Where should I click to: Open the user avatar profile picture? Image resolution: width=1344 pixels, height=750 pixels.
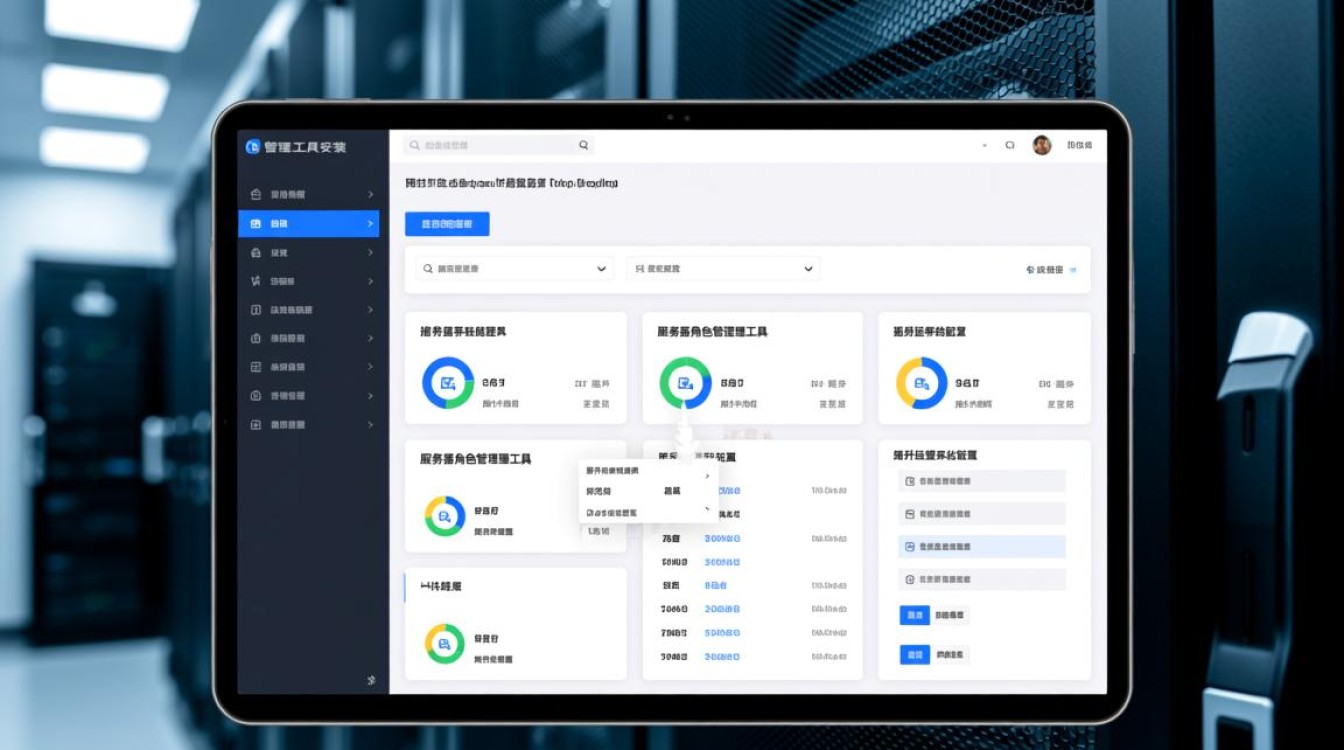pyautogui.click(x=1042, y=145)
